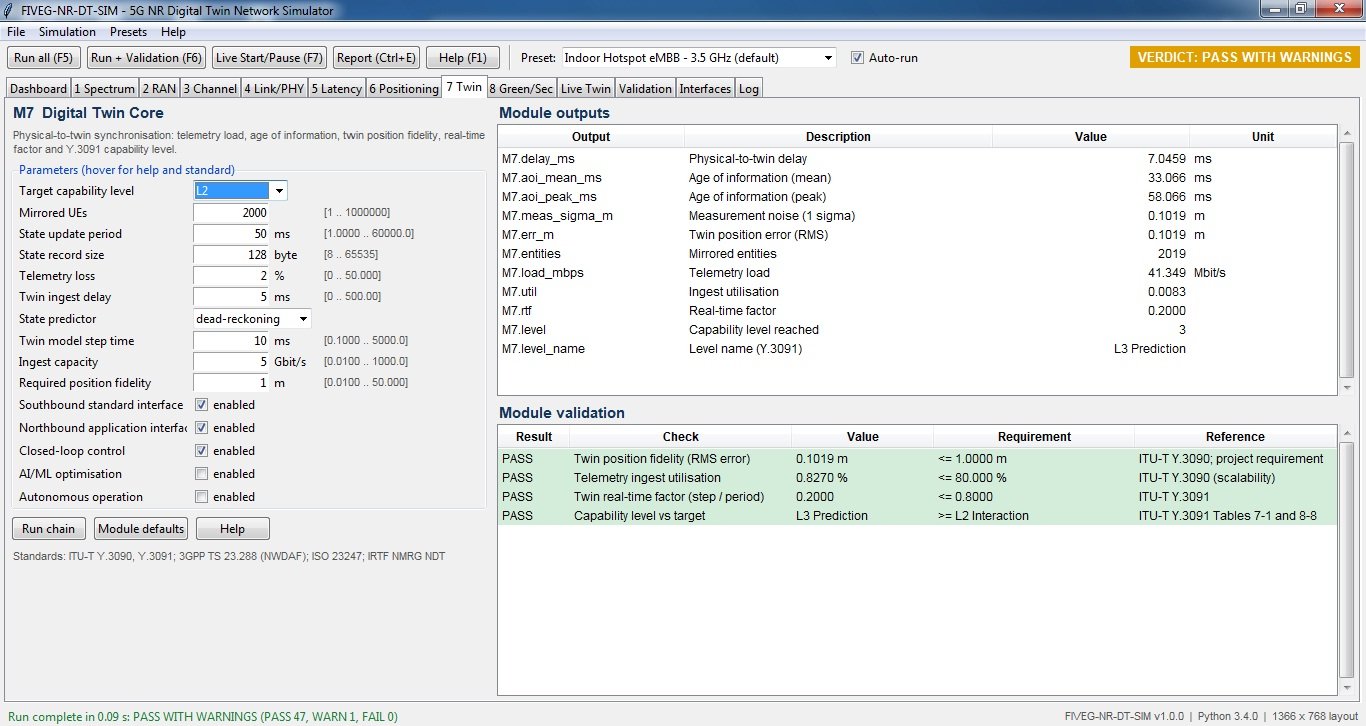Image resolution: width=1366 pixels, height=726 pixels.
Task: Open the Preset dropdown
Action: point(698,58)
